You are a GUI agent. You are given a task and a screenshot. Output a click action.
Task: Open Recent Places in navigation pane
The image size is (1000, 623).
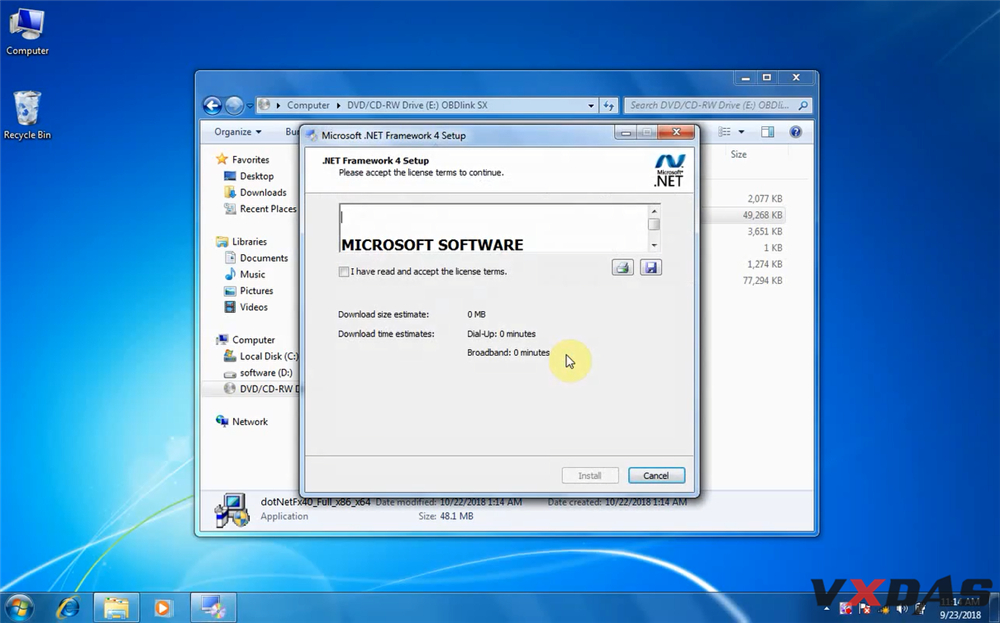pos(260,209)
